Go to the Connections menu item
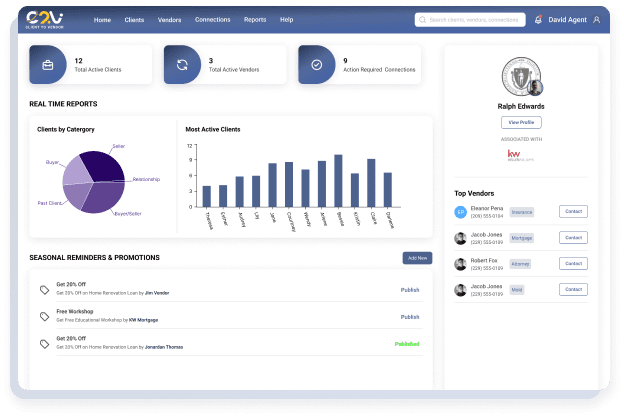Viewport: 624px width, 417px height. coord(212,19)
